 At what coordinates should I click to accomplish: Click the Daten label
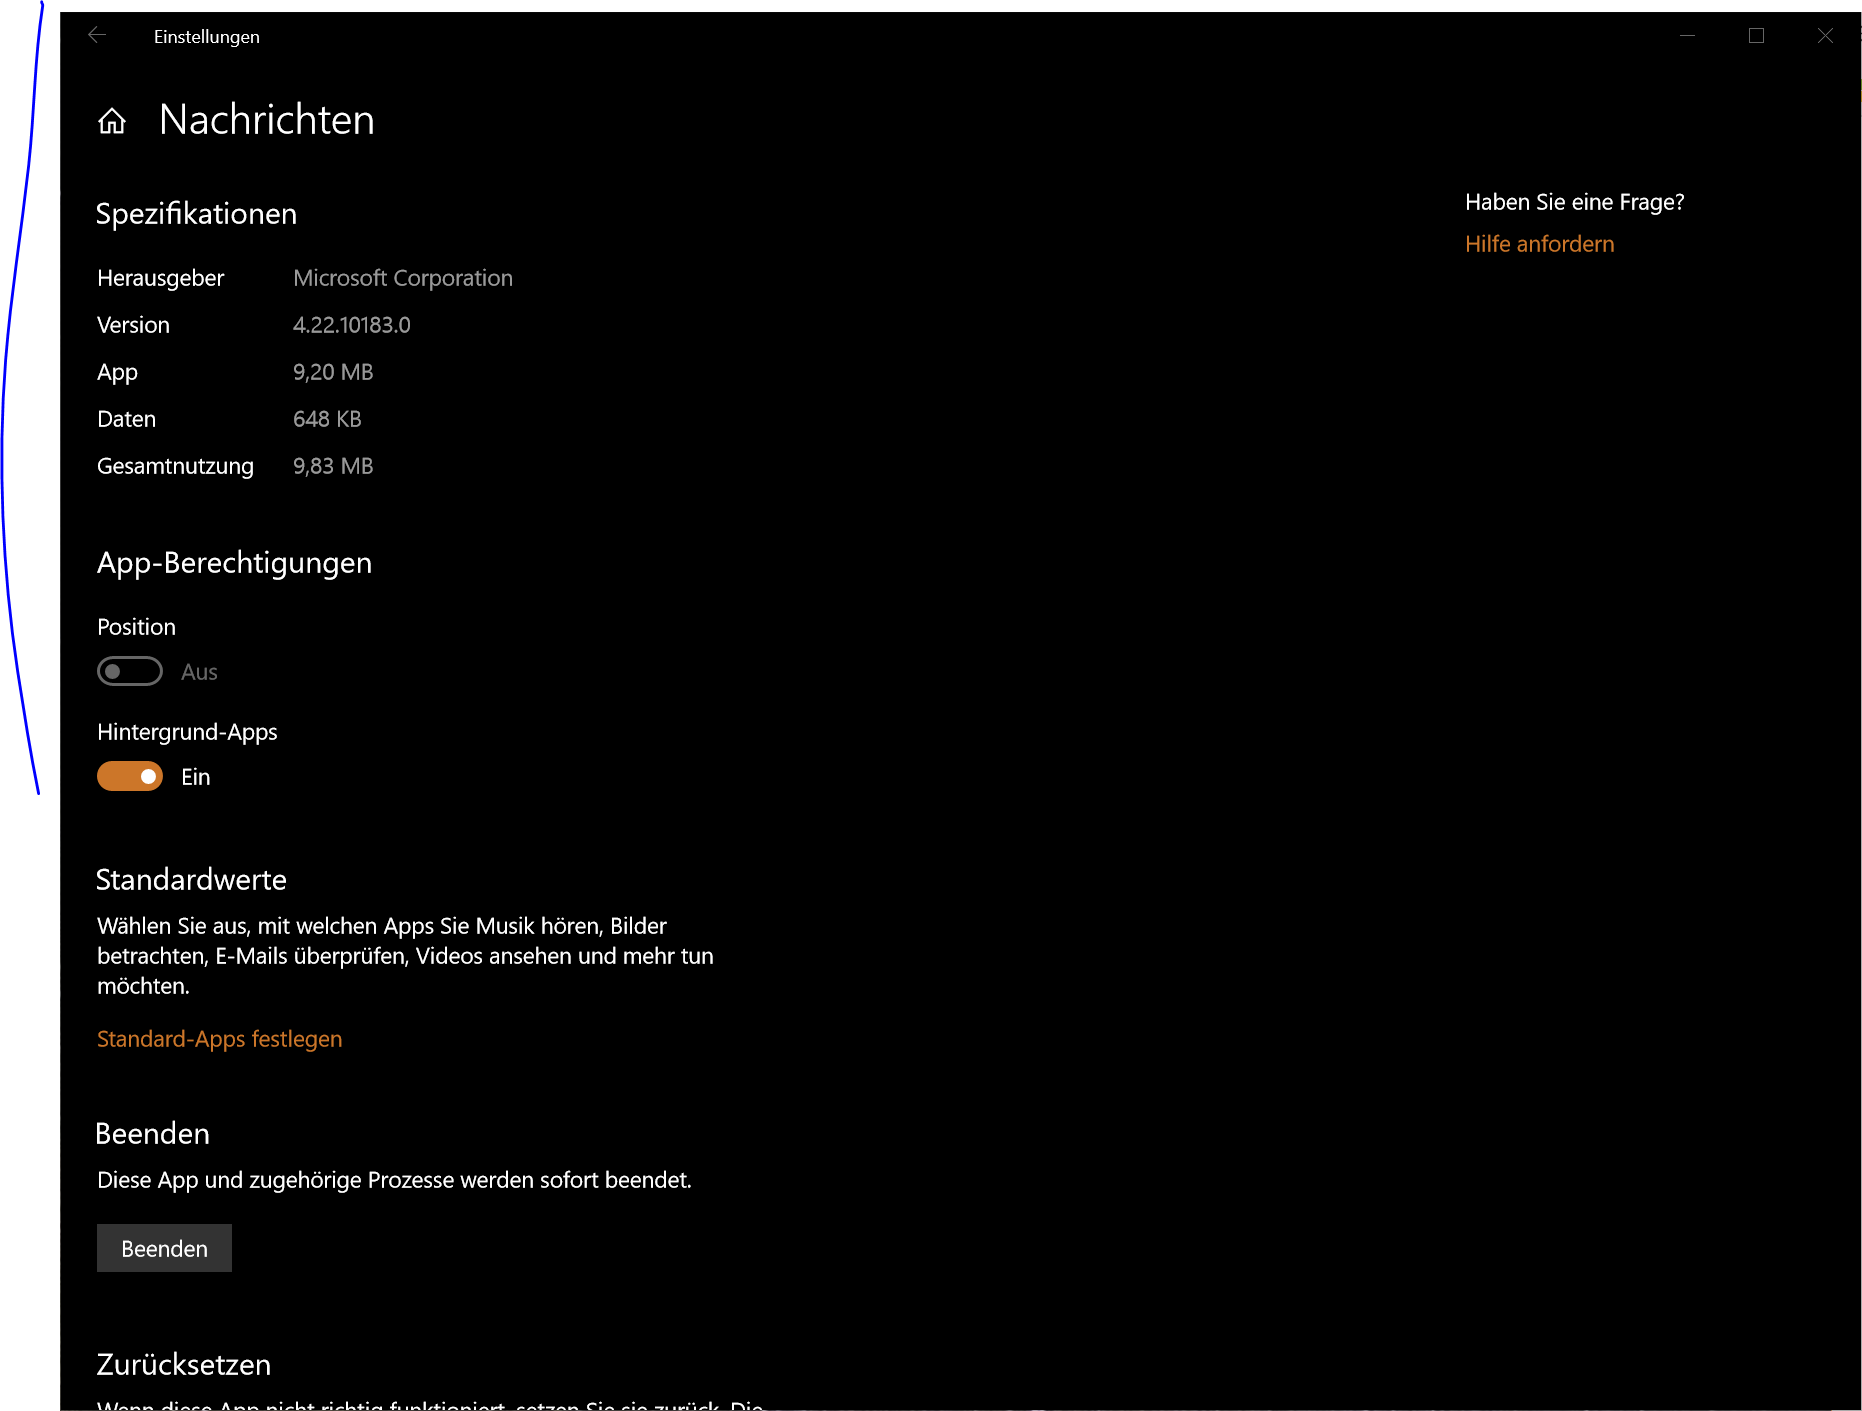click(x=126, y=419)
